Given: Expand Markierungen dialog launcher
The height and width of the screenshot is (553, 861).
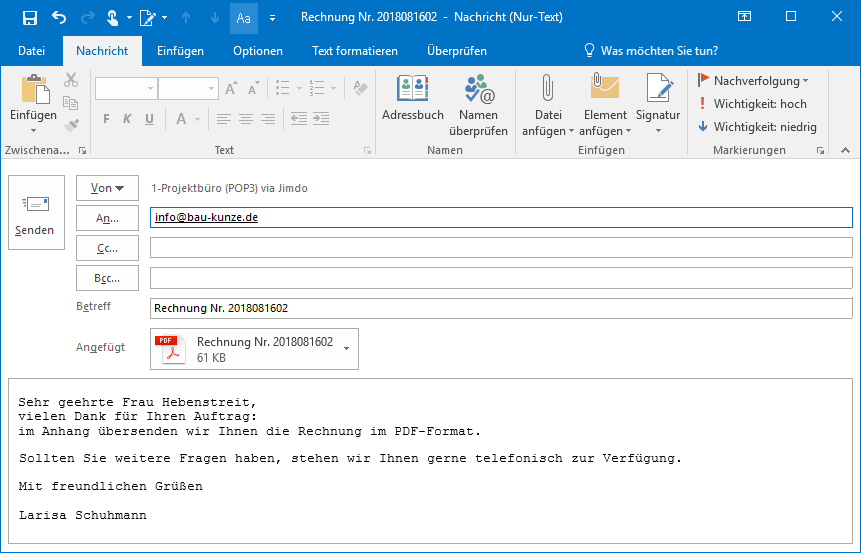Looking at the screenshot, I should [820, 150].
